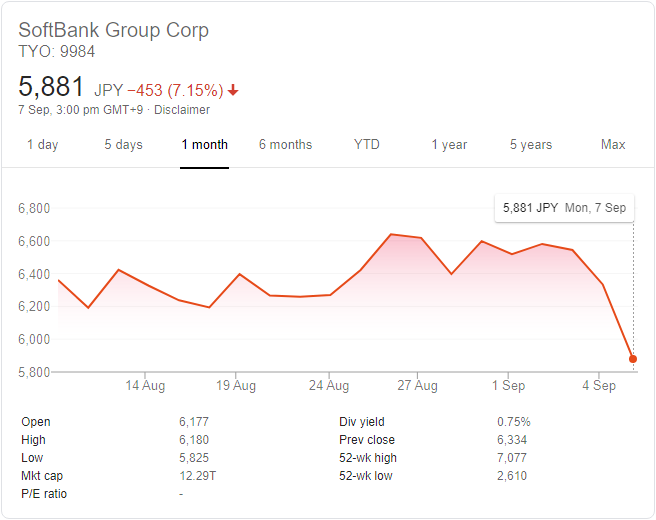View the Max range tab

pyautogui.click(x=613, y=145)
